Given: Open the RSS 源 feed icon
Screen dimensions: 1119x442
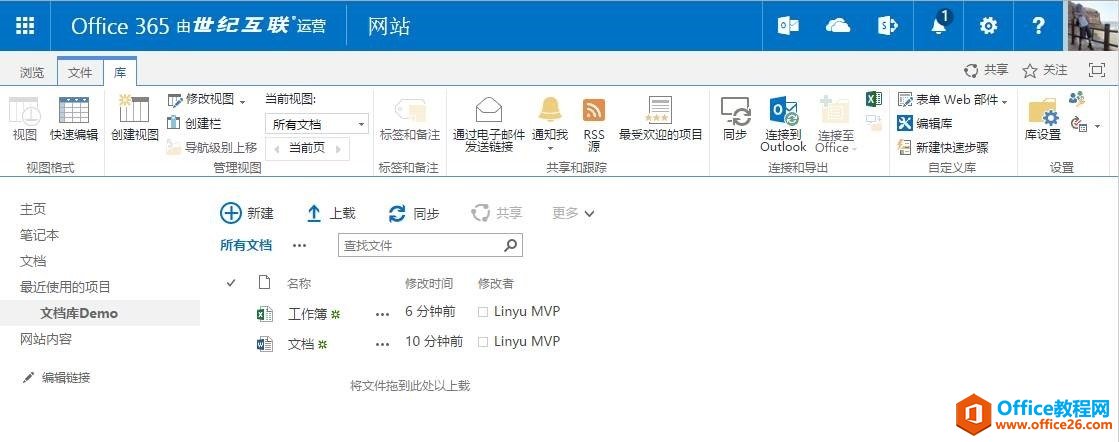Looking at the screenshot, I should click(594, 110).
